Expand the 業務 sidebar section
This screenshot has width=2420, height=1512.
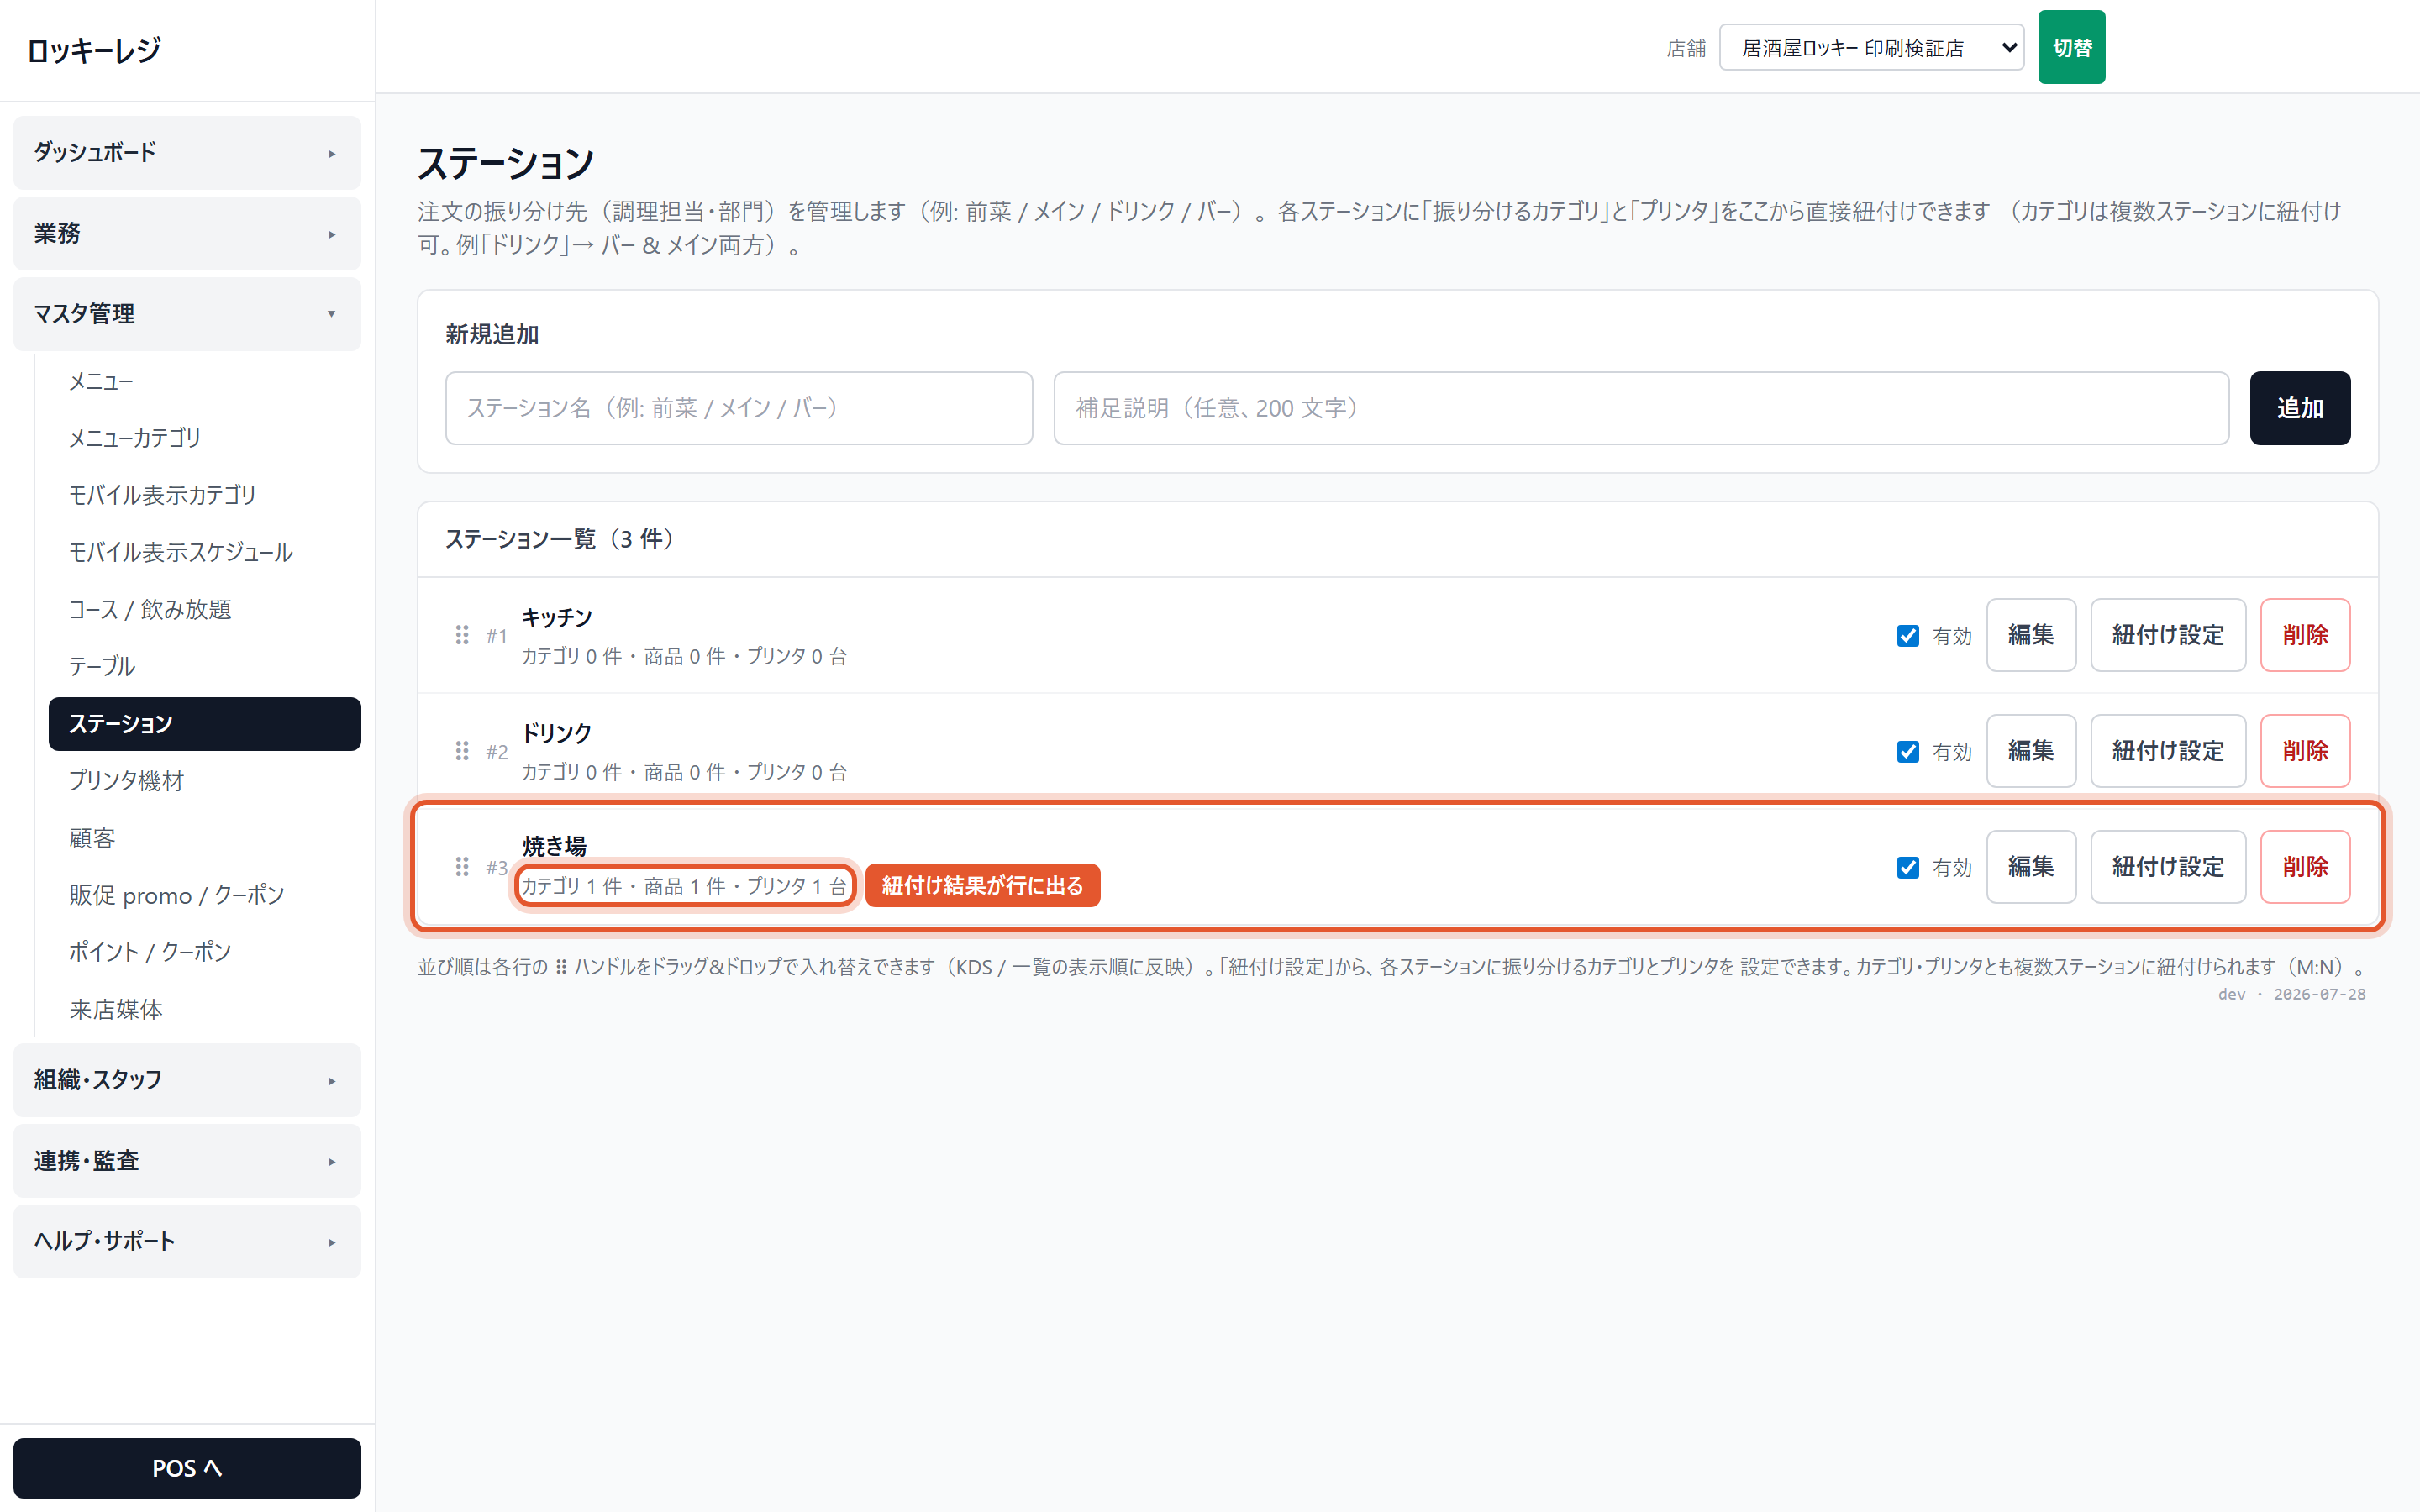point(187,234)
